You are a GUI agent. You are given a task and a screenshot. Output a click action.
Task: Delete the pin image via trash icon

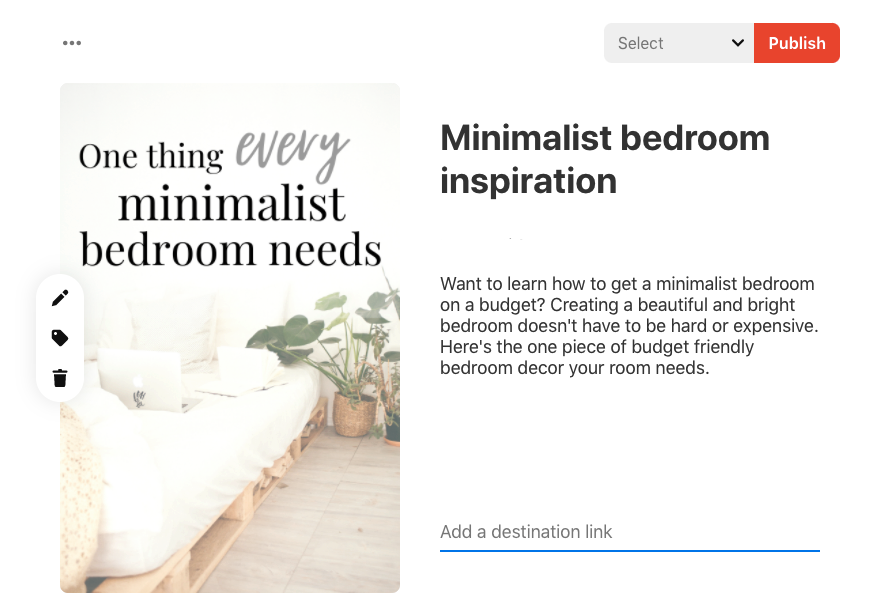[x=60, y=378]
